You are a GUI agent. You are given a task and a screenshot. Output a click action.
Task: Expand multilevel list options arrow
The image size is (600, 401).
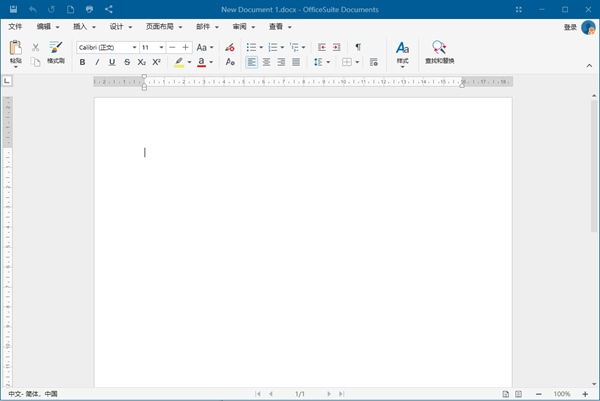(303, 47)
